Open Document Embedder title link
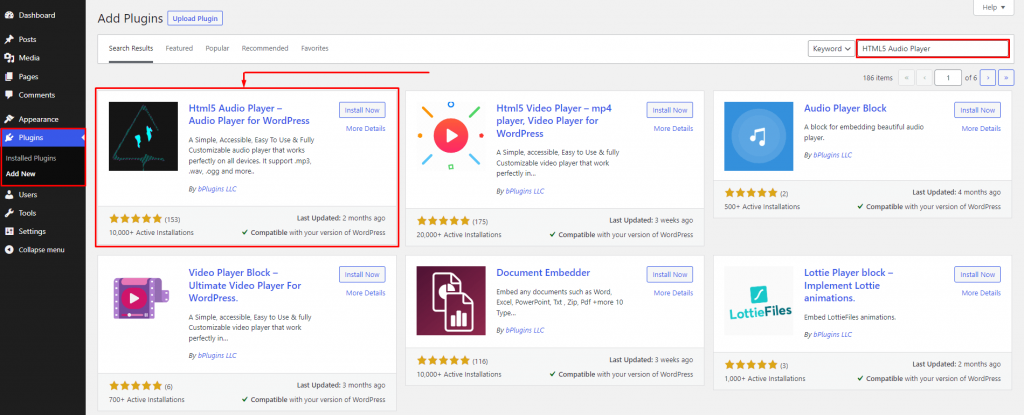1024x415 pixels. tap(543, 273)
